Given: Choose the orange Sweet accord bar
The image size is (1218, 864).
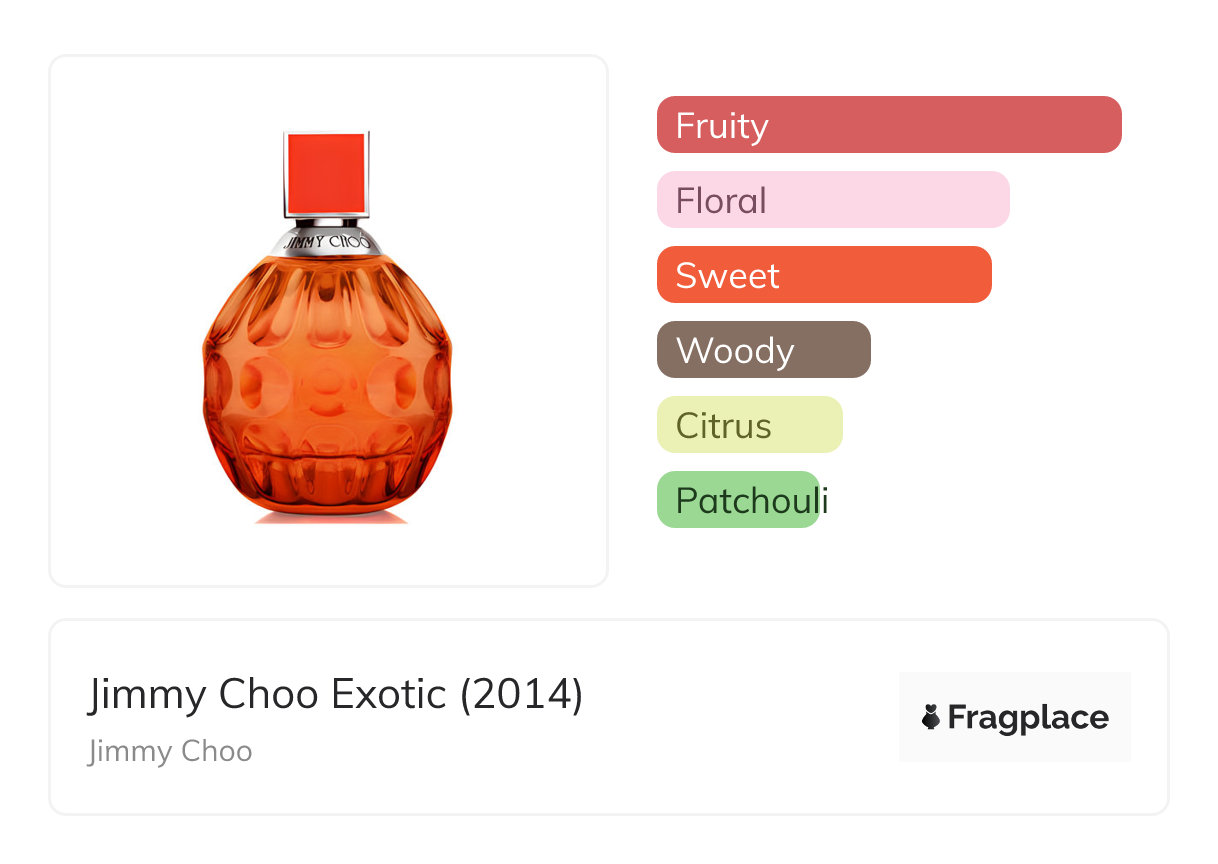Looking at the screenshot, I should pyautogui.click(x=880, y=275).
